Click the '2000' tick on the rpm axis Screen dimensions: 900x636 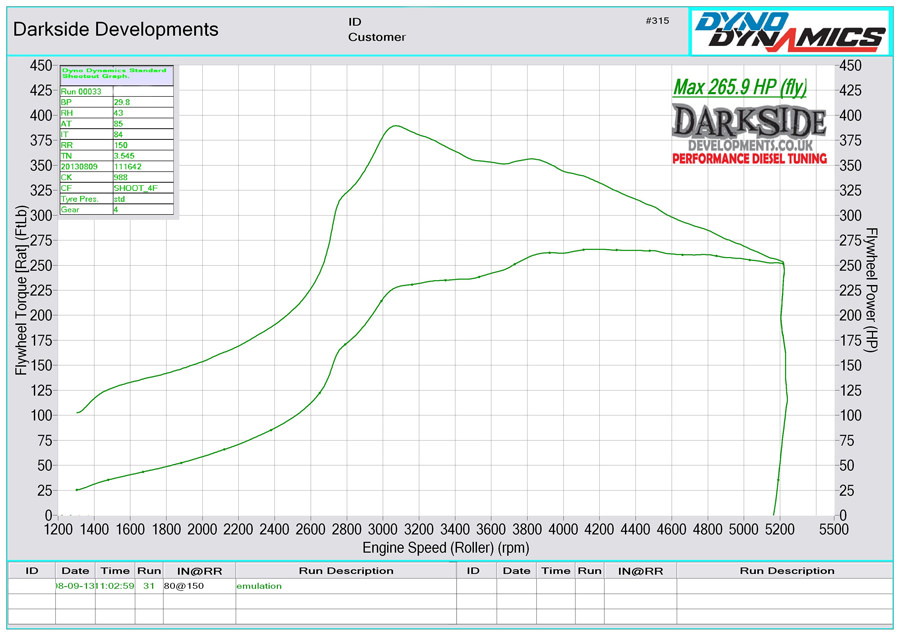pyautogui.click(x=202, y=529)
